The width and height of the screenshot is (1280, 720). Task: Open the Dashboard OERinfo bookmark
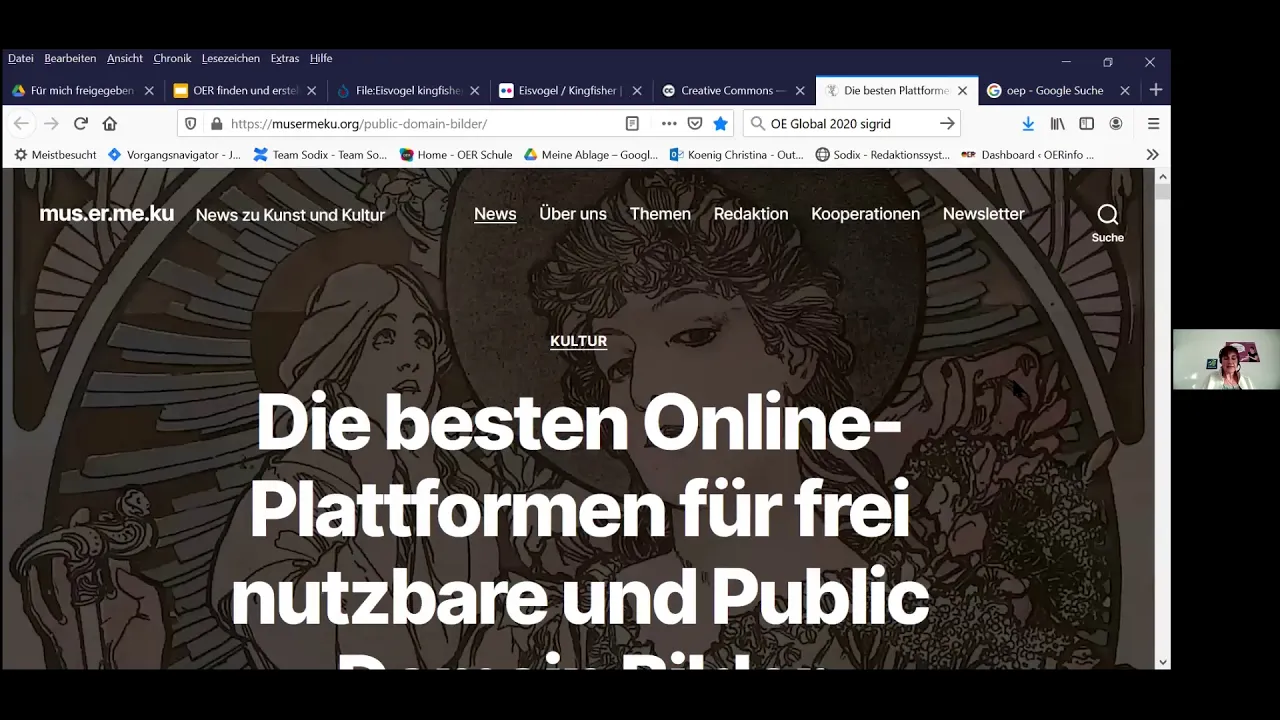pos(1028,155)
